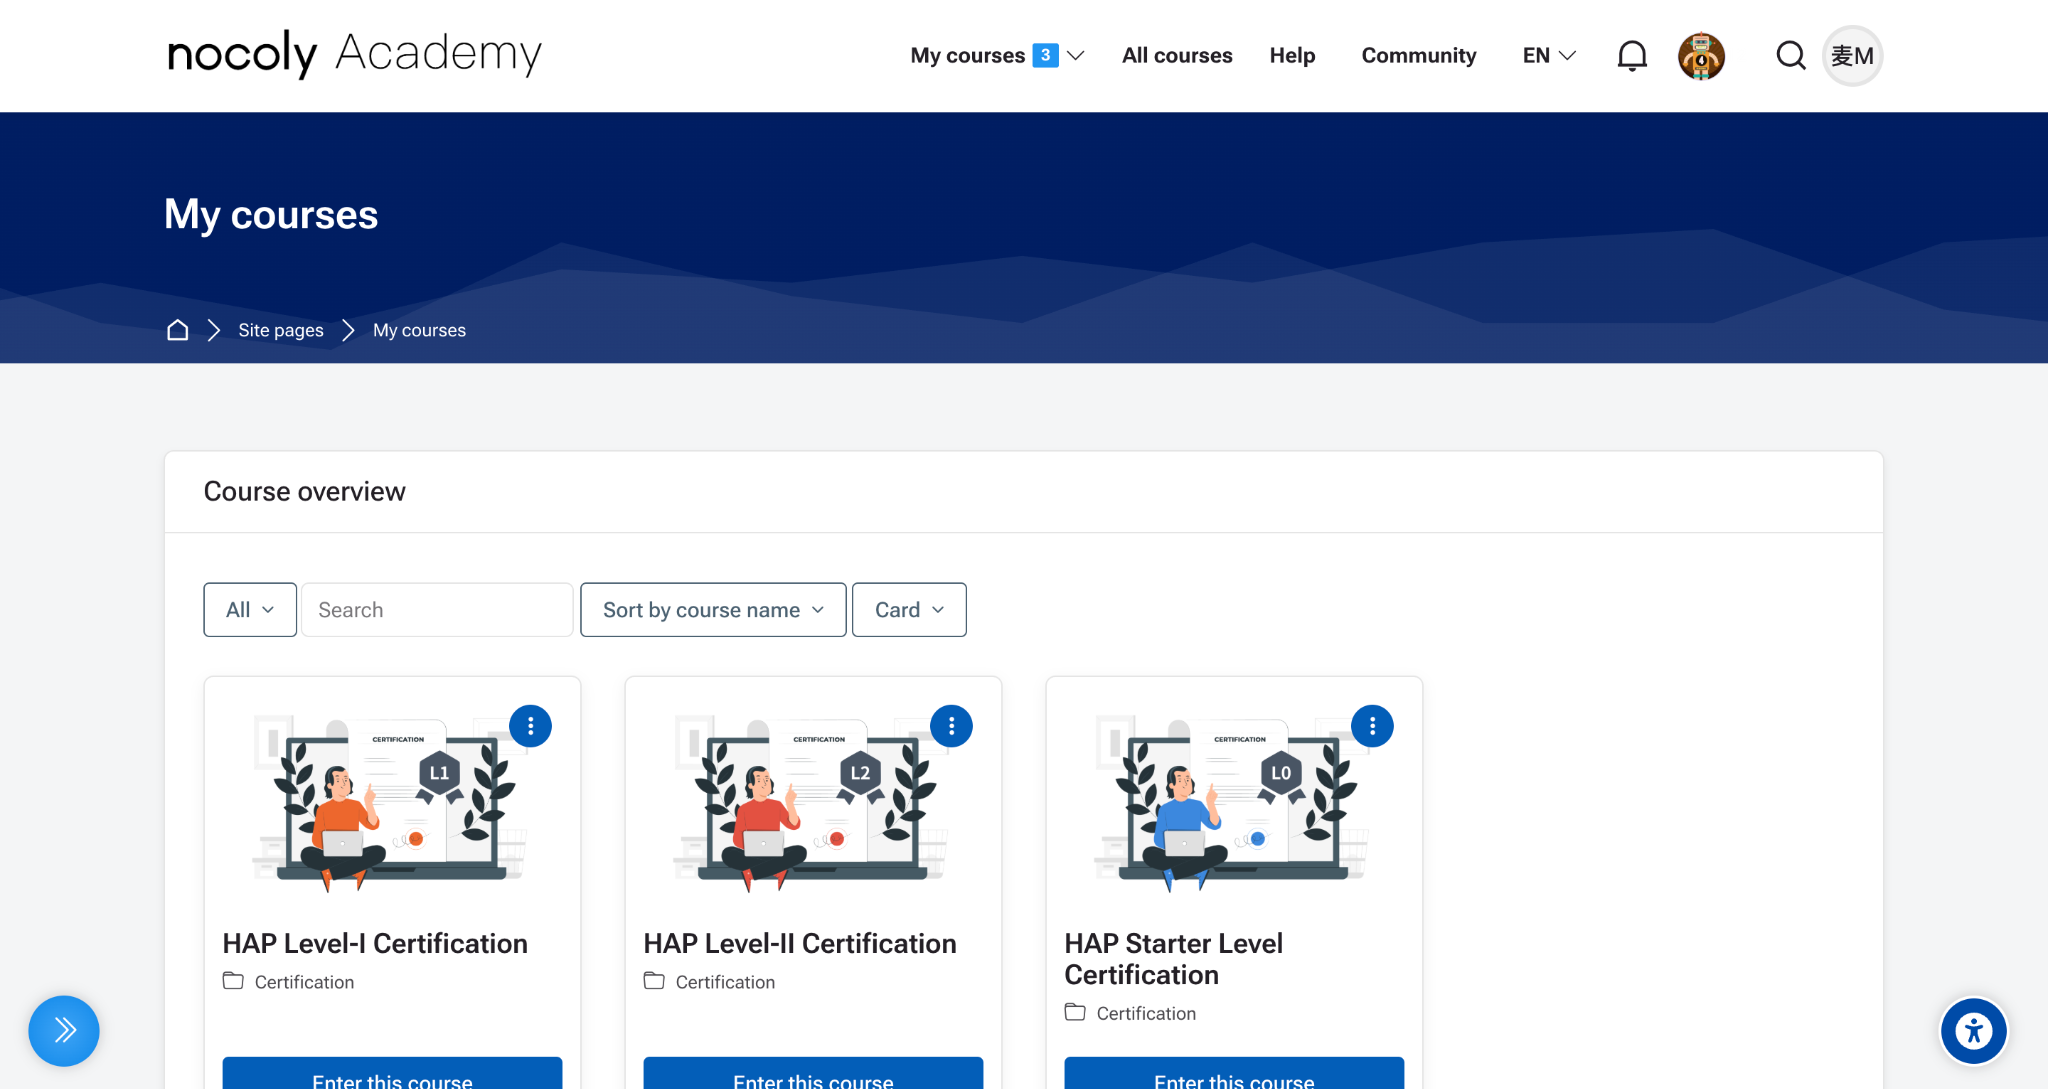Screen dimensions: 2048x1089
Task: Click the My courses breadcrumb link
Action: [419, 330]
